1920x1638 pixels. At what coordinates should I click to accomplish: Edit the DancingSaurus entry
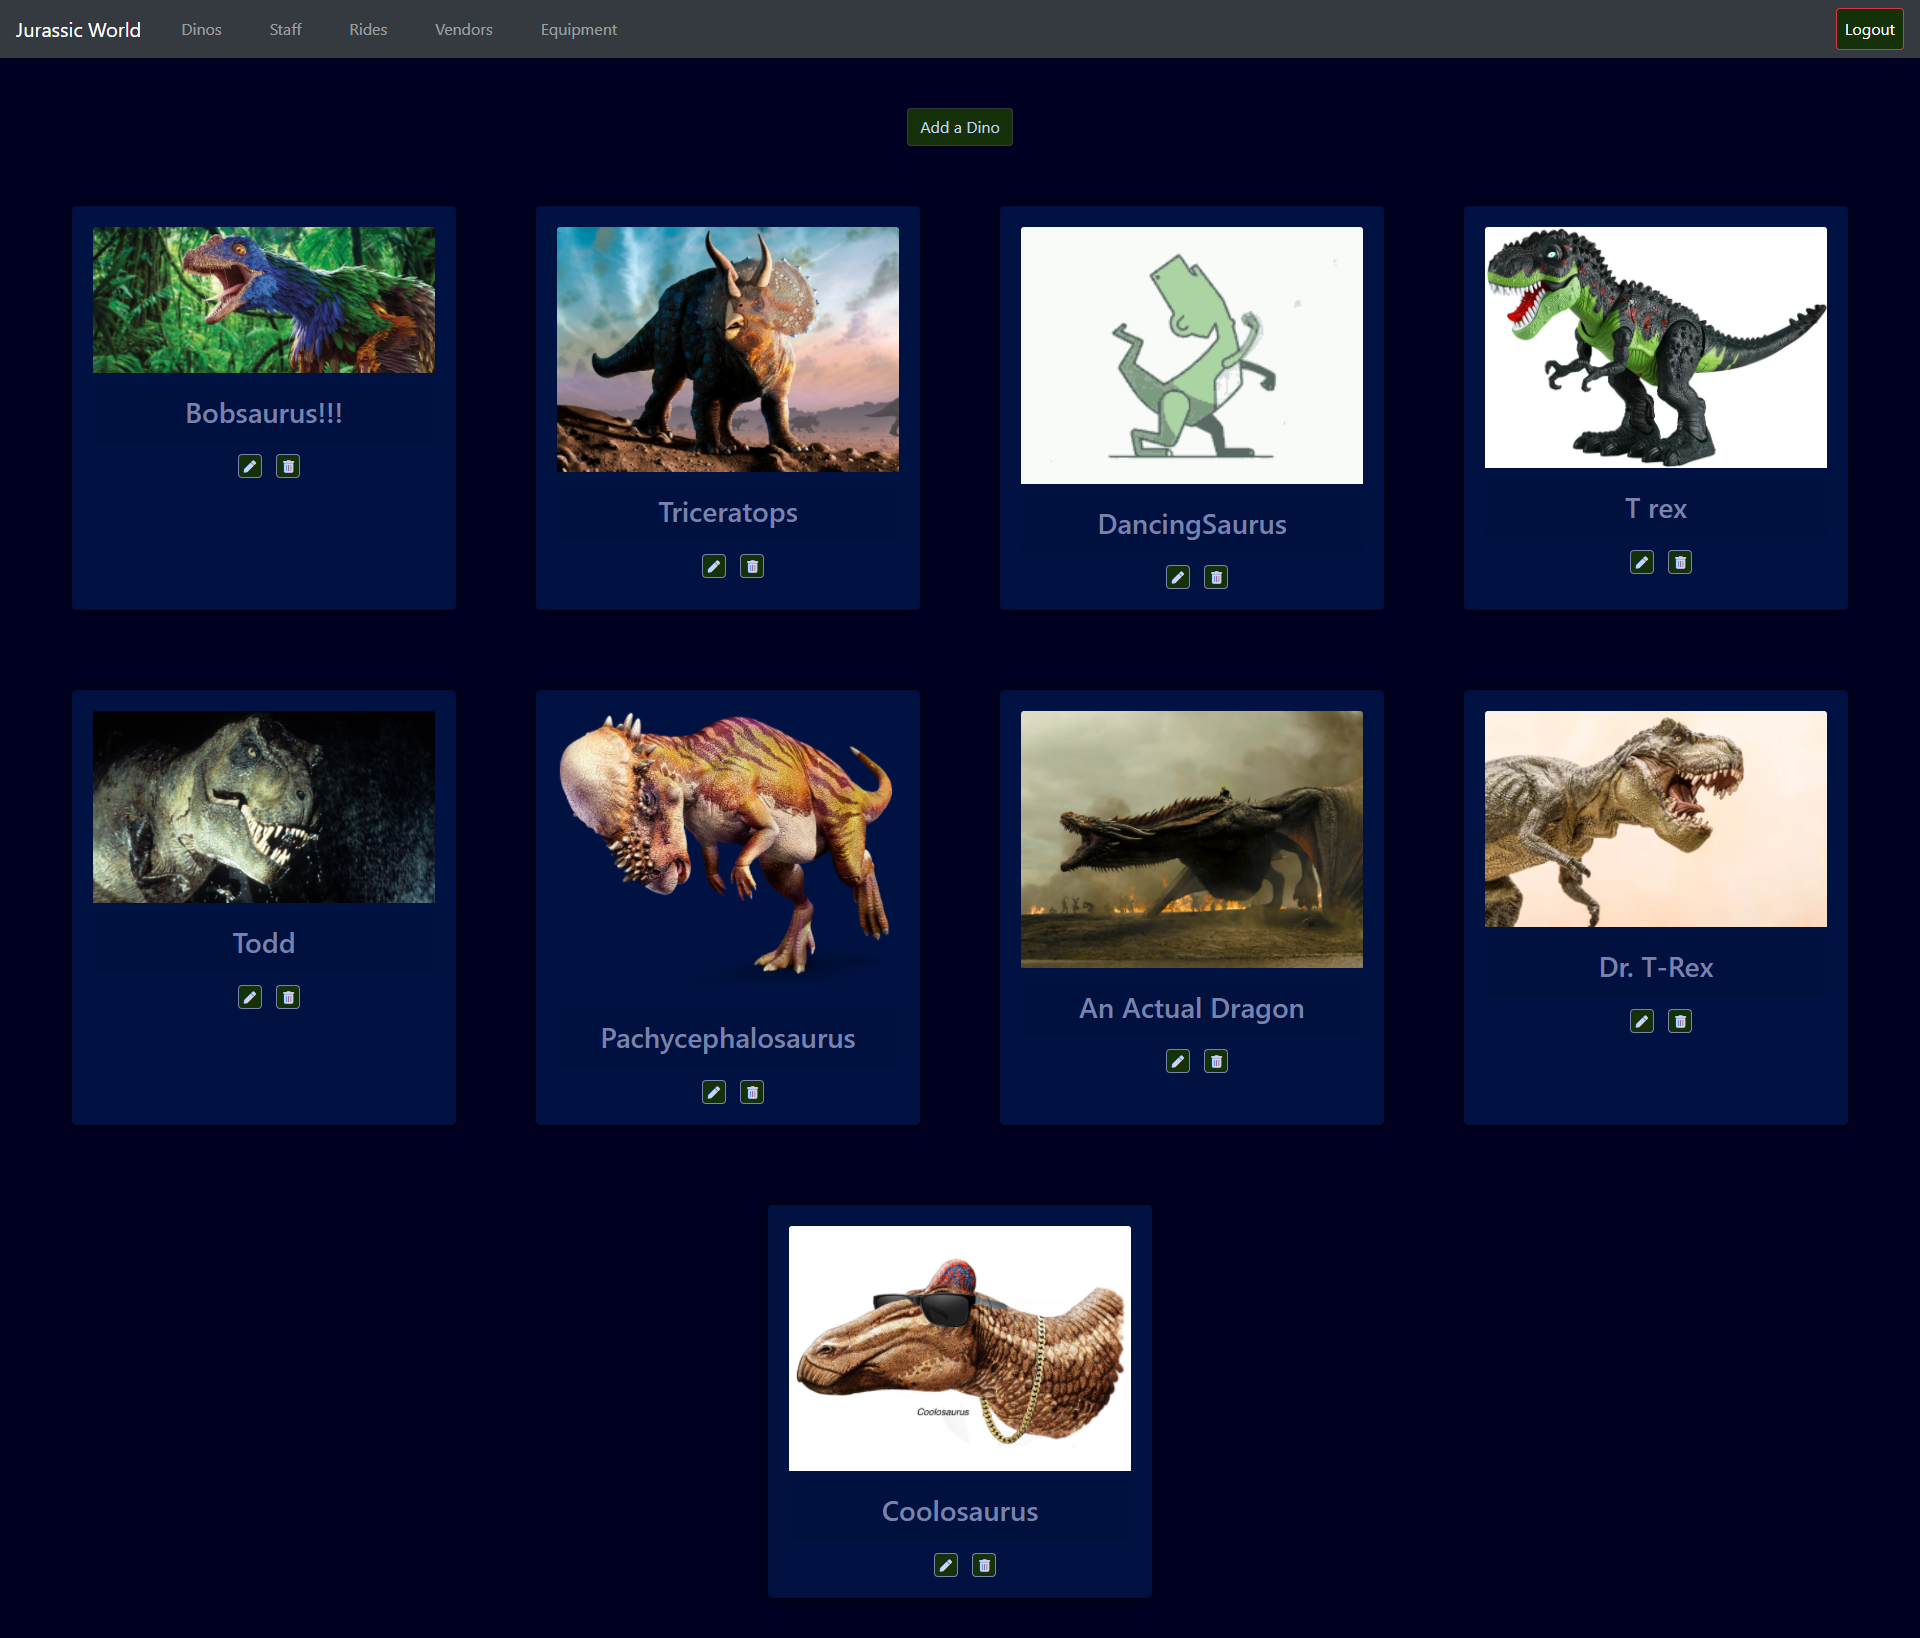point(1178,577)
